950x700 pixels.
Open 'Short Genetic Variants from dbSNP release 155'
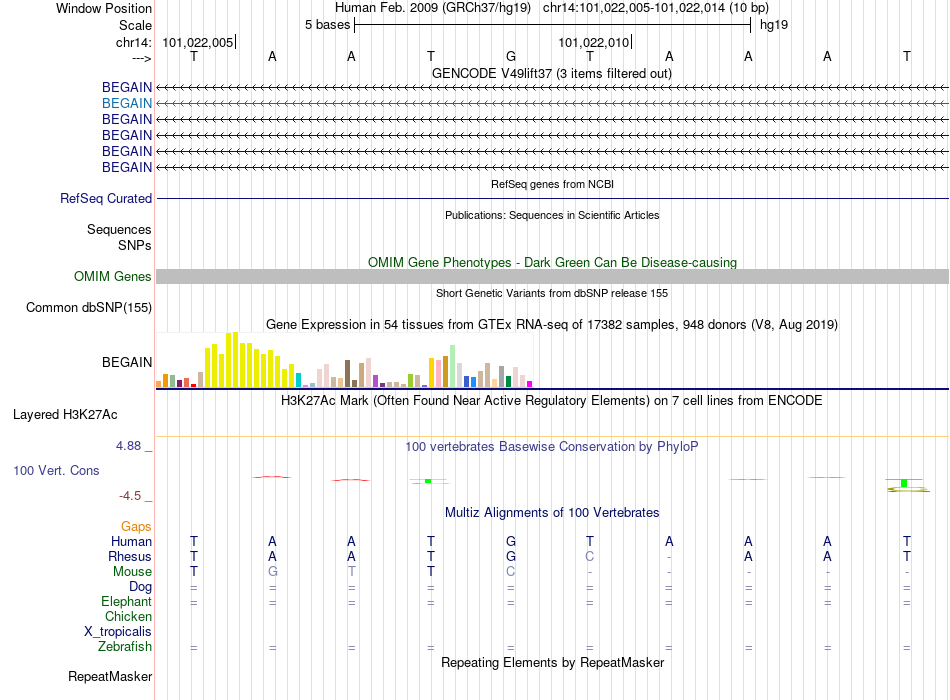tap(552, 293)
